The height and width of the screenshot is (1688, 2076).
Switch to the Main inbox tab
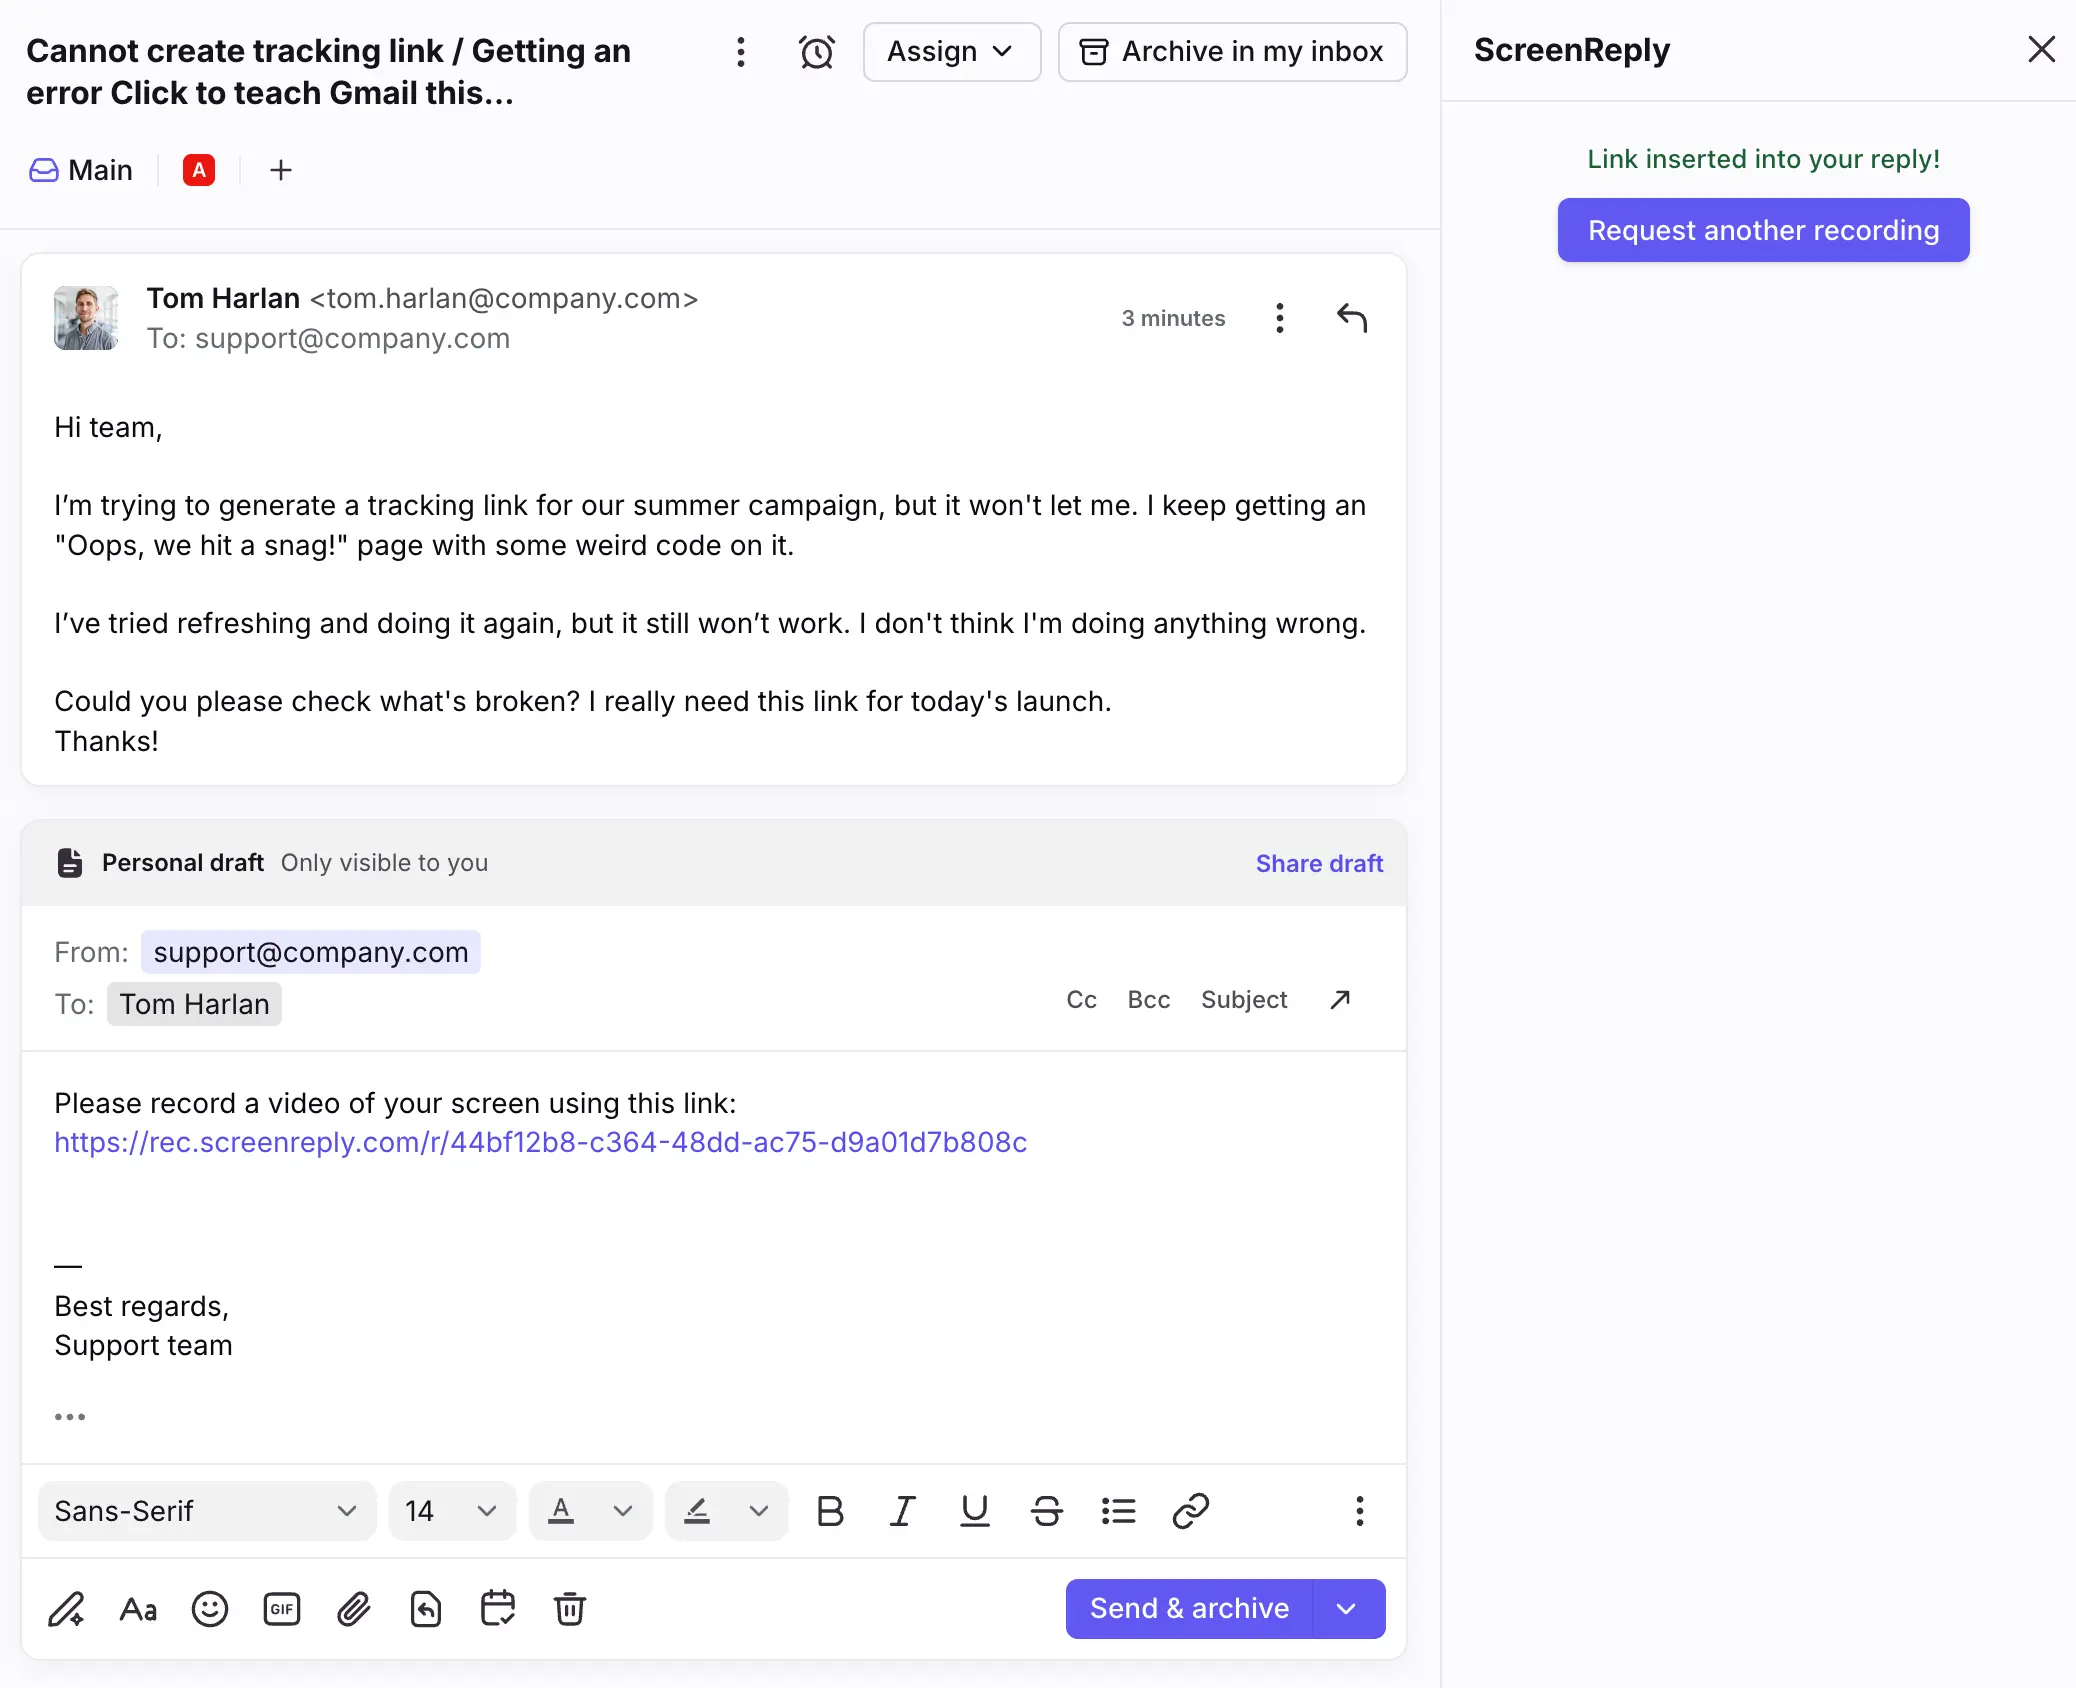click(80, 170)
